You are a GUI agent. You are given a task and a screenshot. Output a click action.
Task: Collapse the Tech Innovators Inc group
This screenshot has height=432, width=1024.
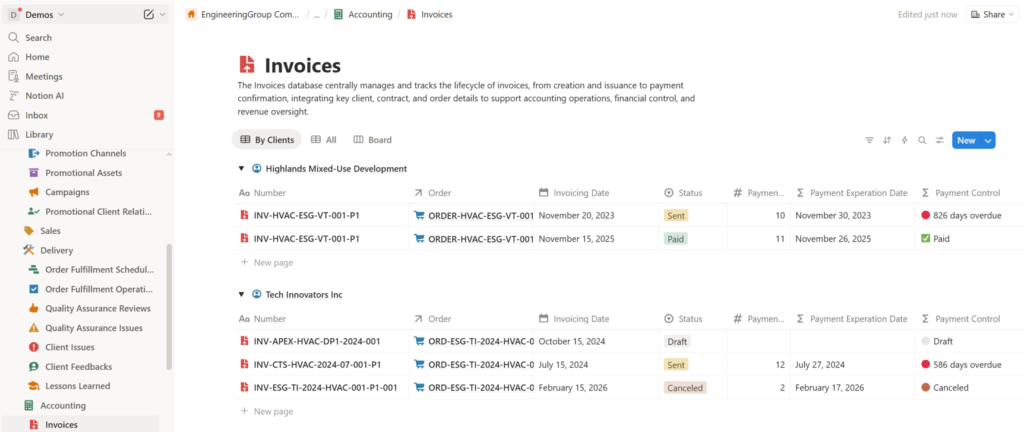coord(241,295)
